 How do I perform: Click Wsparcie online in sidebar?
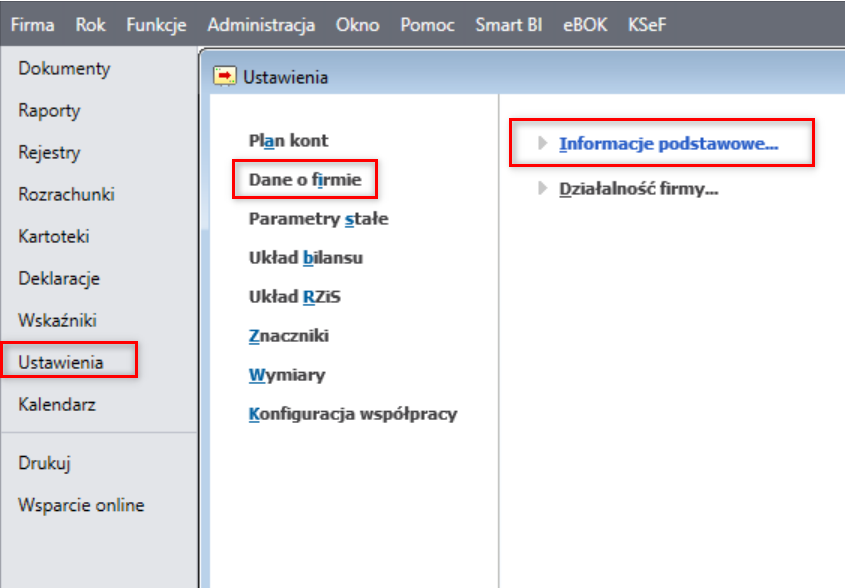tap(81, 505)
